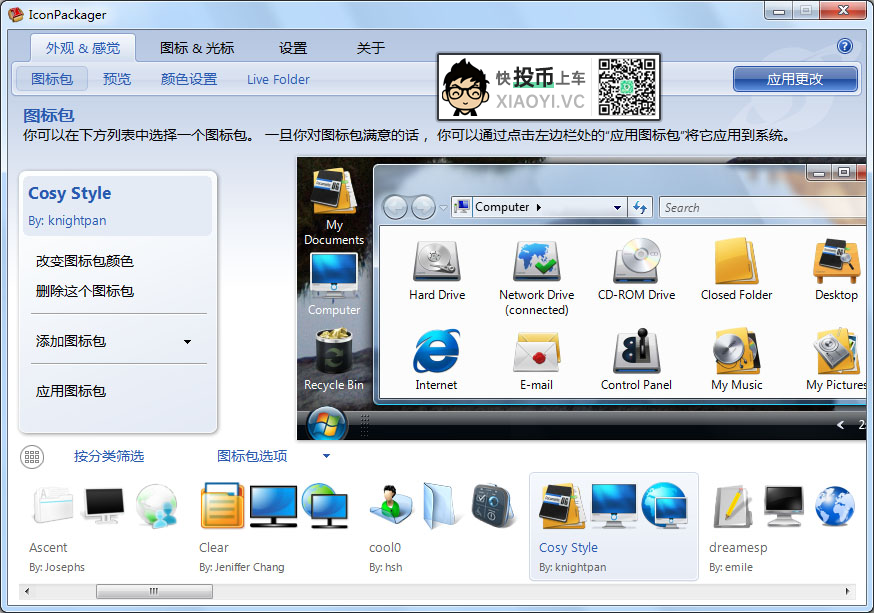
Task: Choose dreamesp blue globe icon
Action: pyautogui.click(x=834, y=506)
